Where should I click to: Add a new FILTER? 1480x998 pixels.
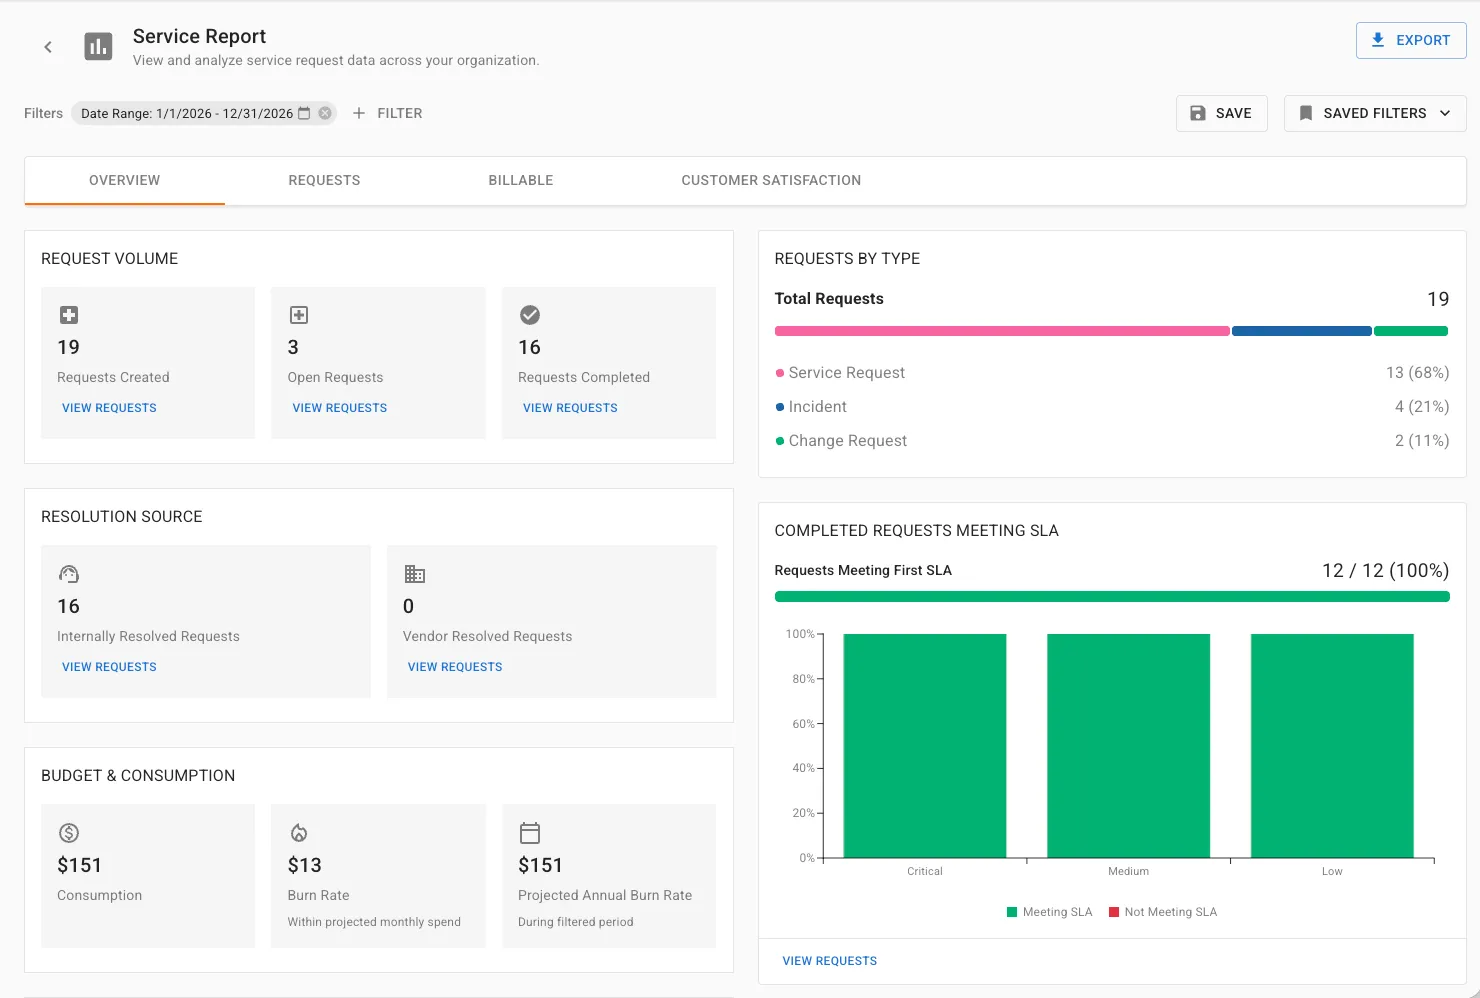point(387,113)
